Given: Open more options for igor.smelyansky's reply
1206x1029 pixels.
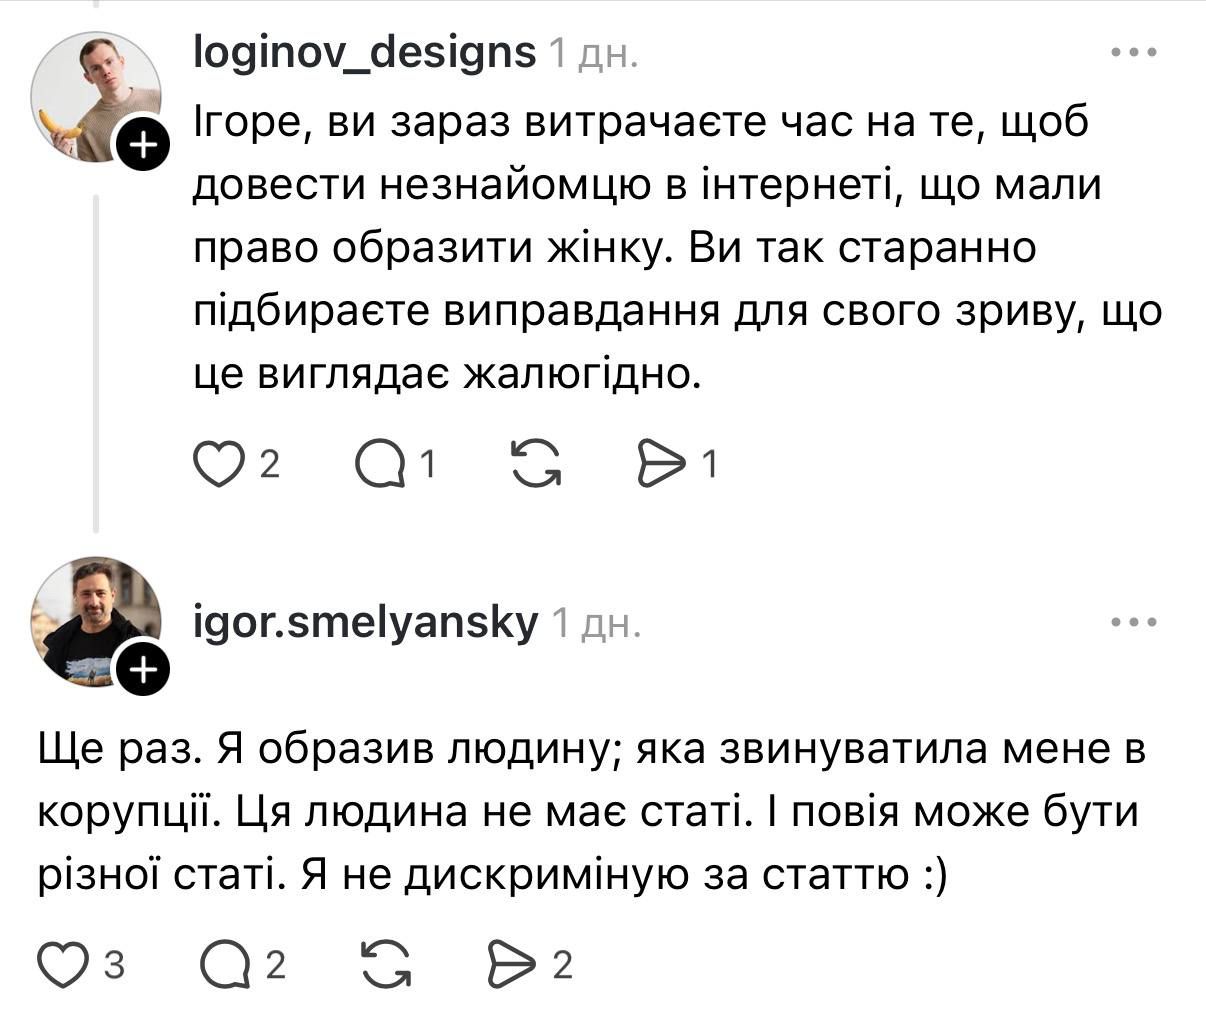Looking at the screenshot, I should [x=1134, y=622].
